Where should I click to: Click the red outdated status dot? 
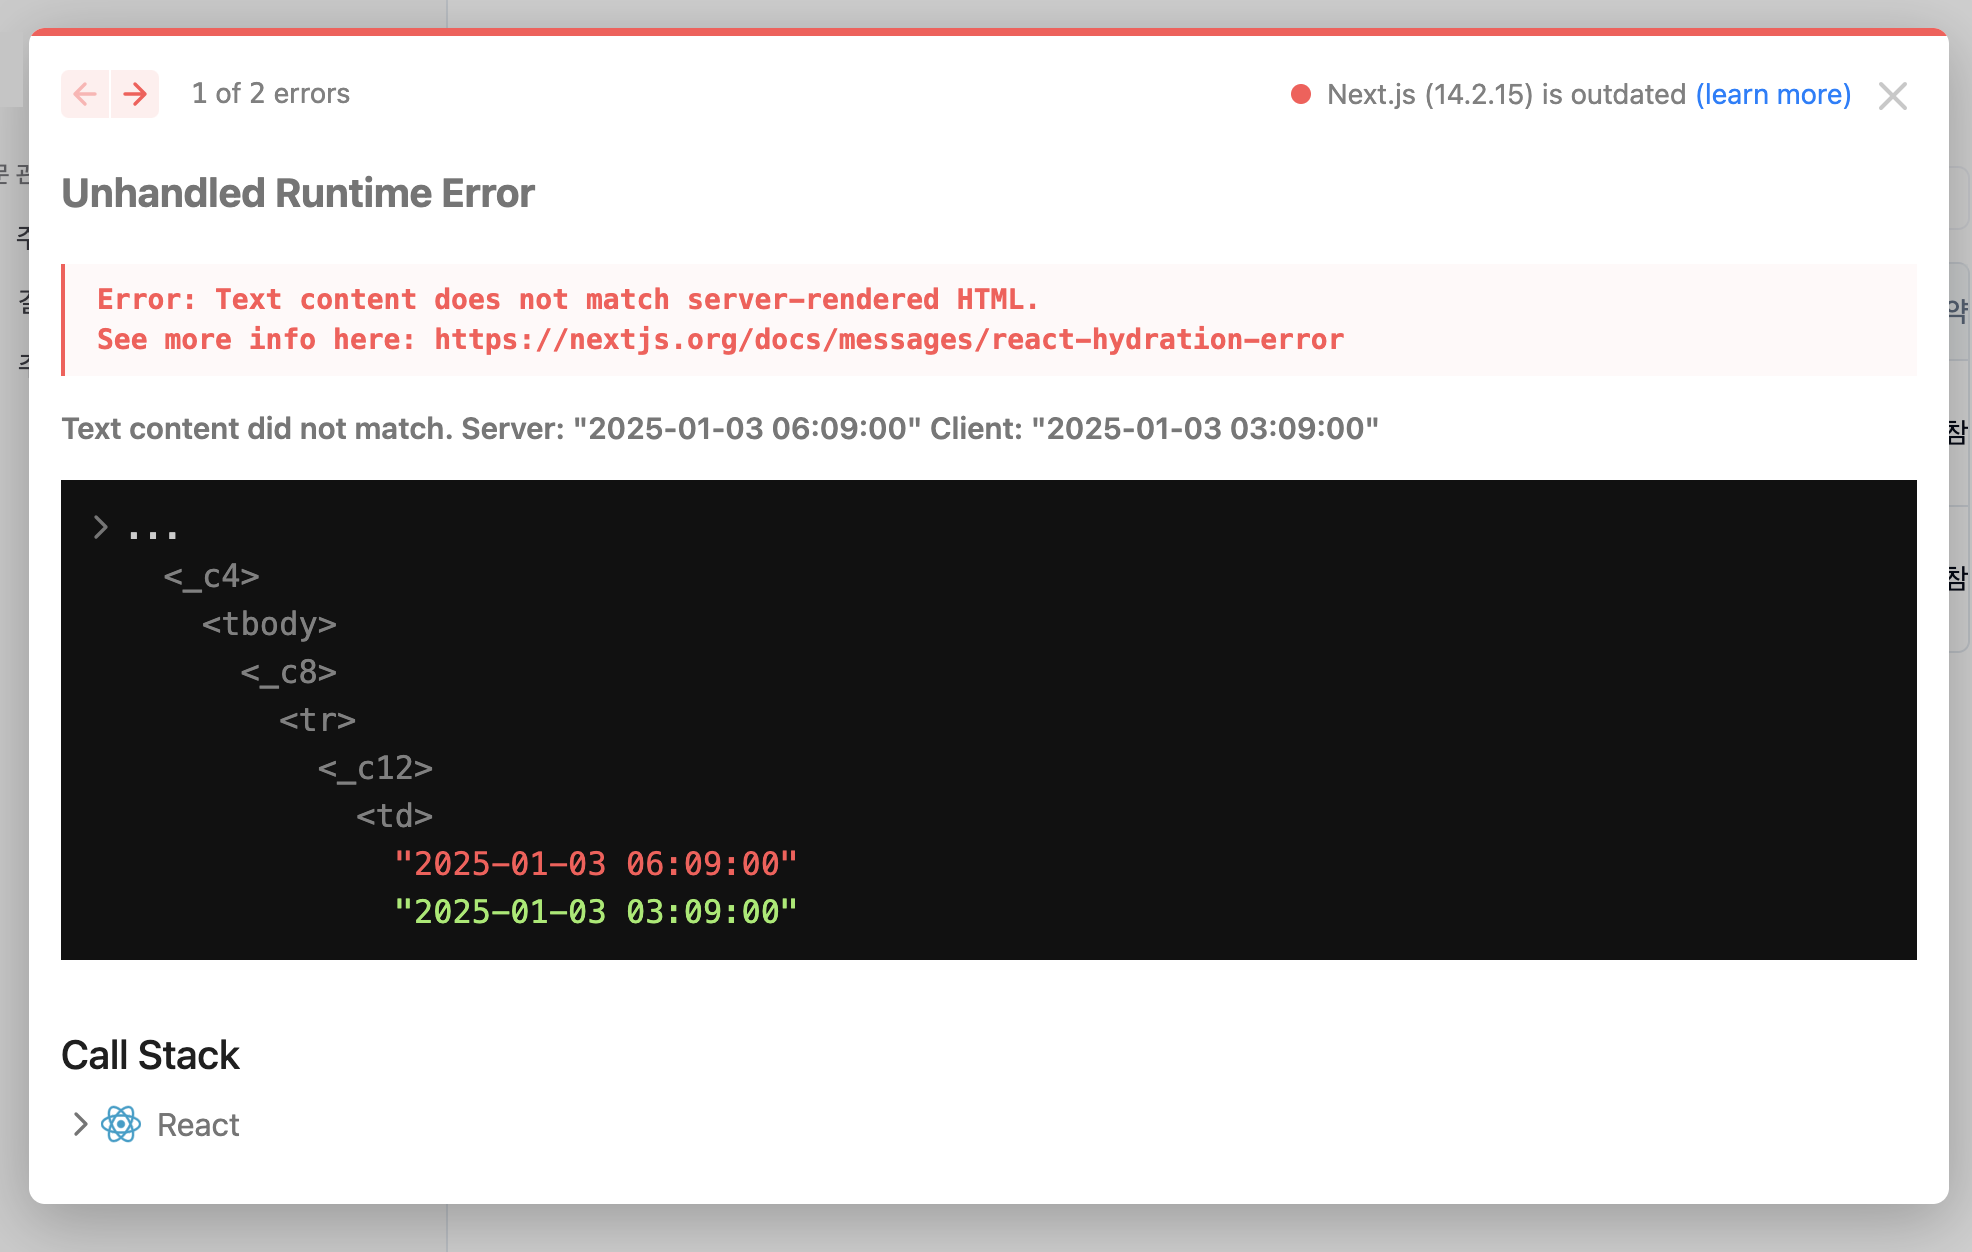click(x=1301, y=94)
